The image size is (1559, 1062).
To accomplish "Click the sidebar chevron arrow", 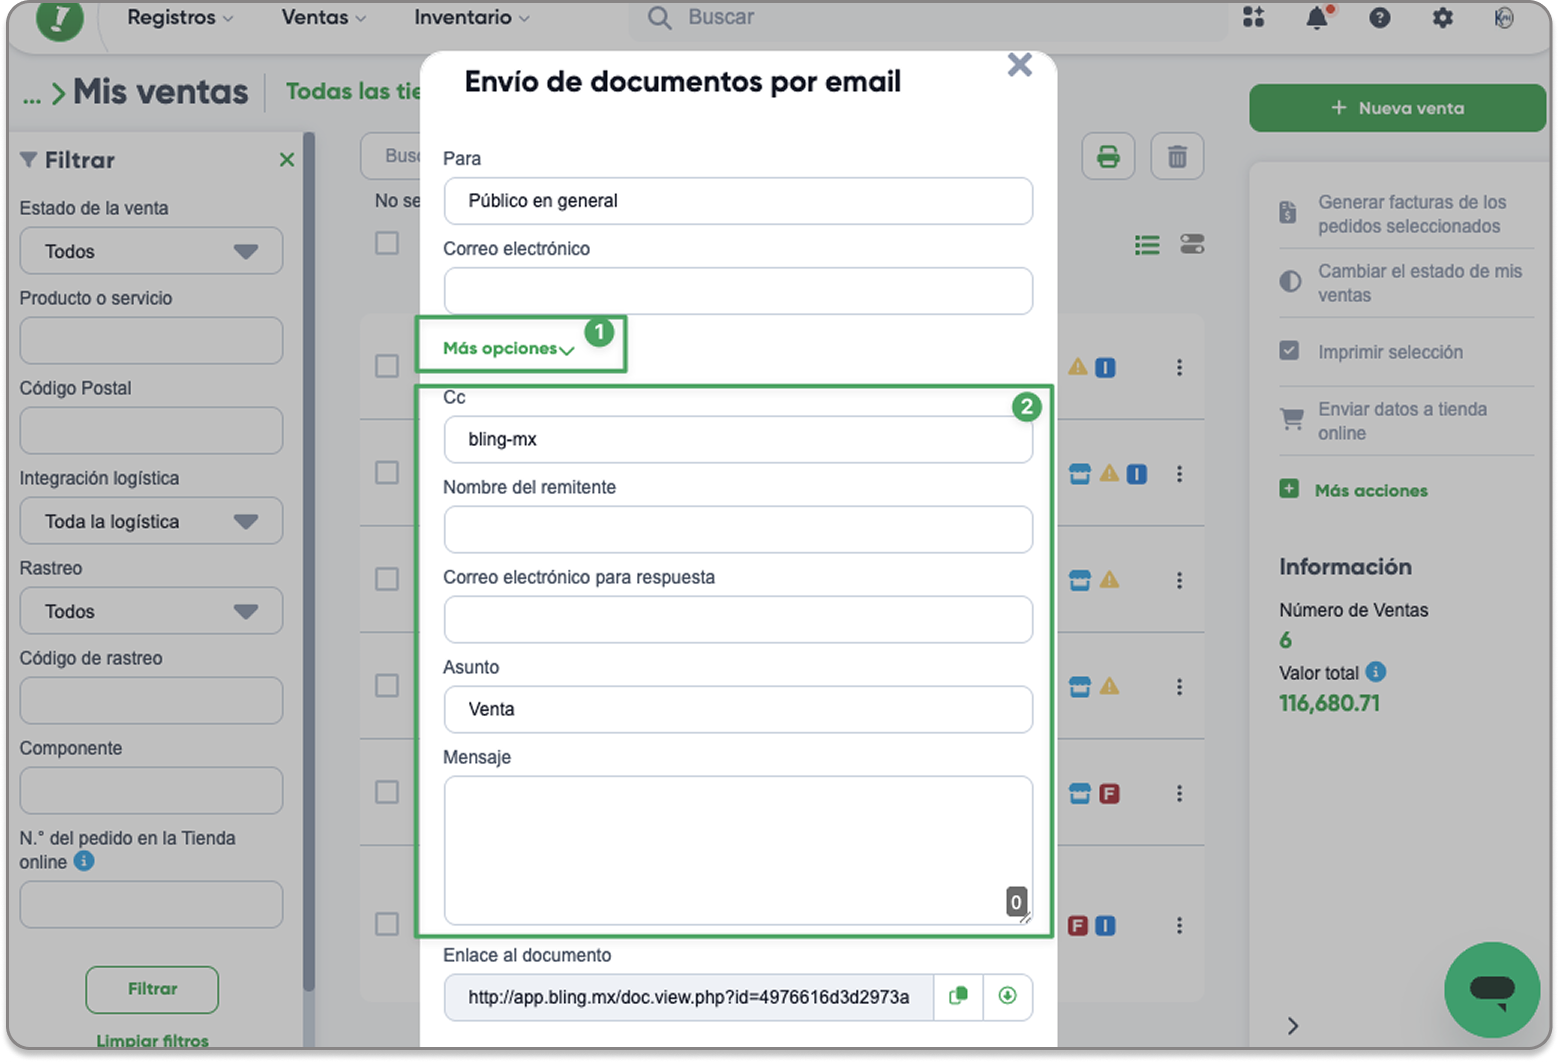I will (x=1293, y=1026).
